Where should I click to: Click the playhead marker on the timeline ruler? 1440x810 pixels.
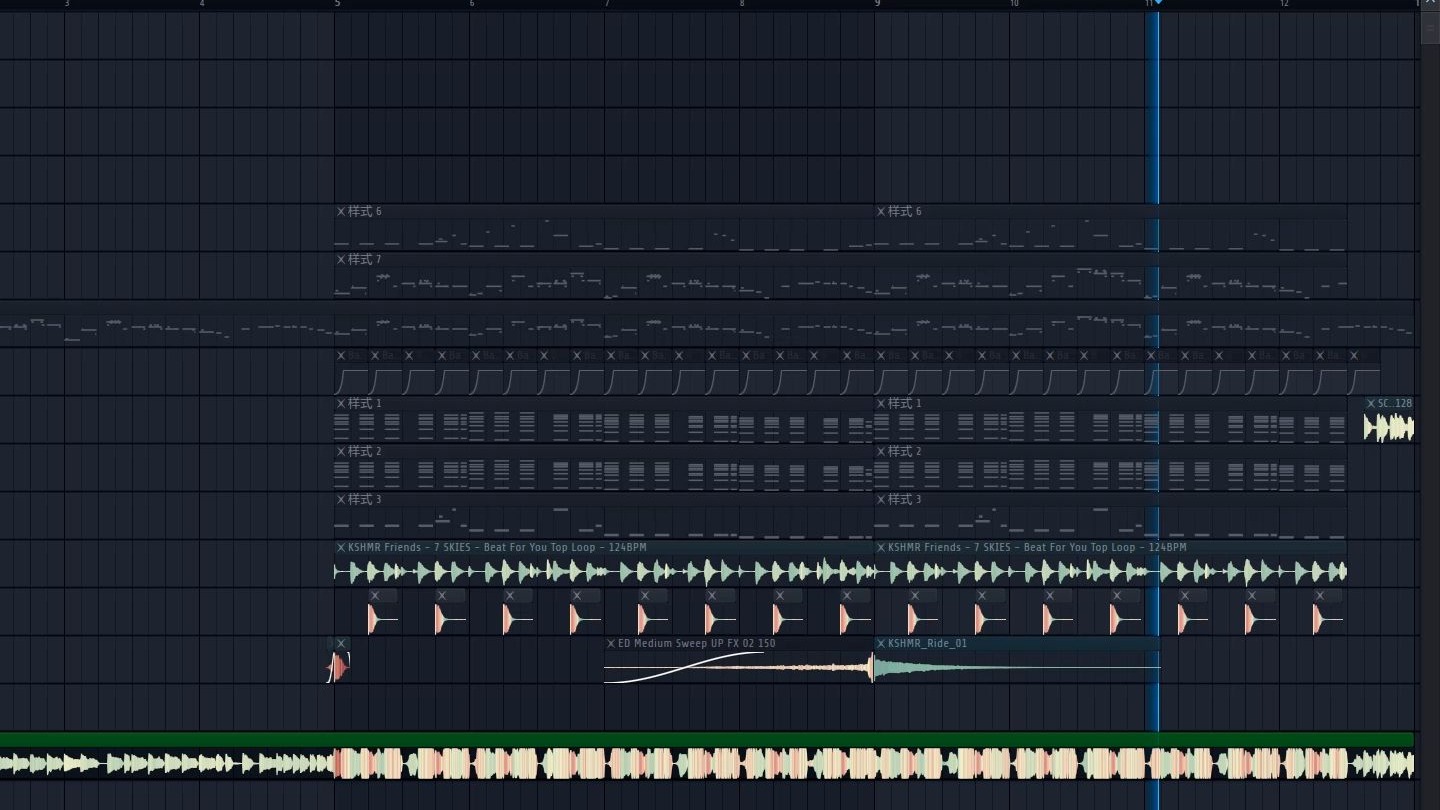(1158, 4)
